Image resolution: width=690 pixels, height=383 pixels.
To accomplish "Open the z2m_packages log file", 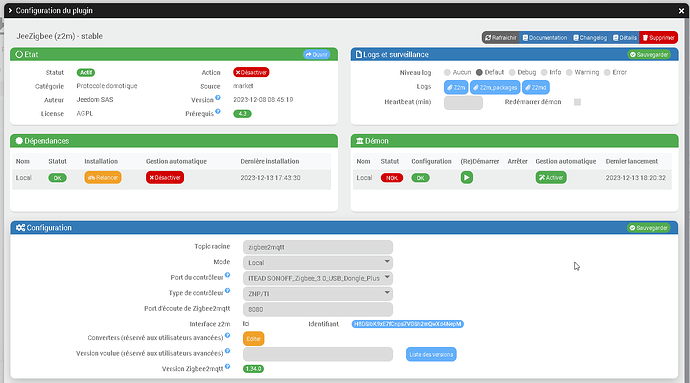I will (x=495, y=87).
